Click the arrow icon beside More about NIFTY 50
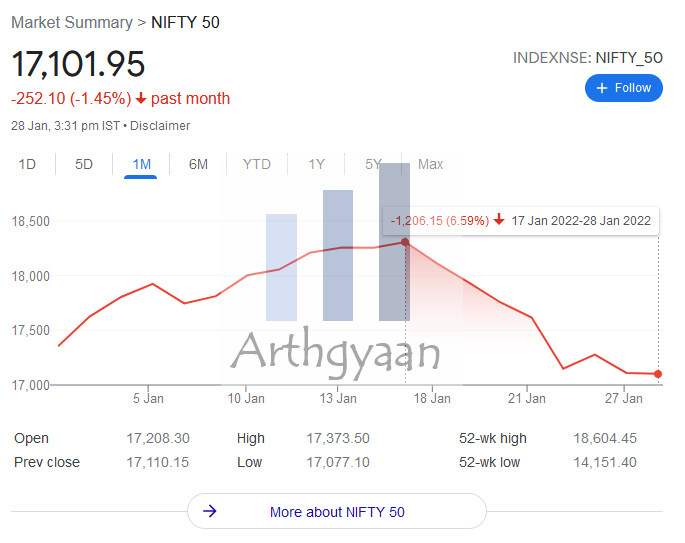This screenshot has width=685, height=543. point(210,511)
